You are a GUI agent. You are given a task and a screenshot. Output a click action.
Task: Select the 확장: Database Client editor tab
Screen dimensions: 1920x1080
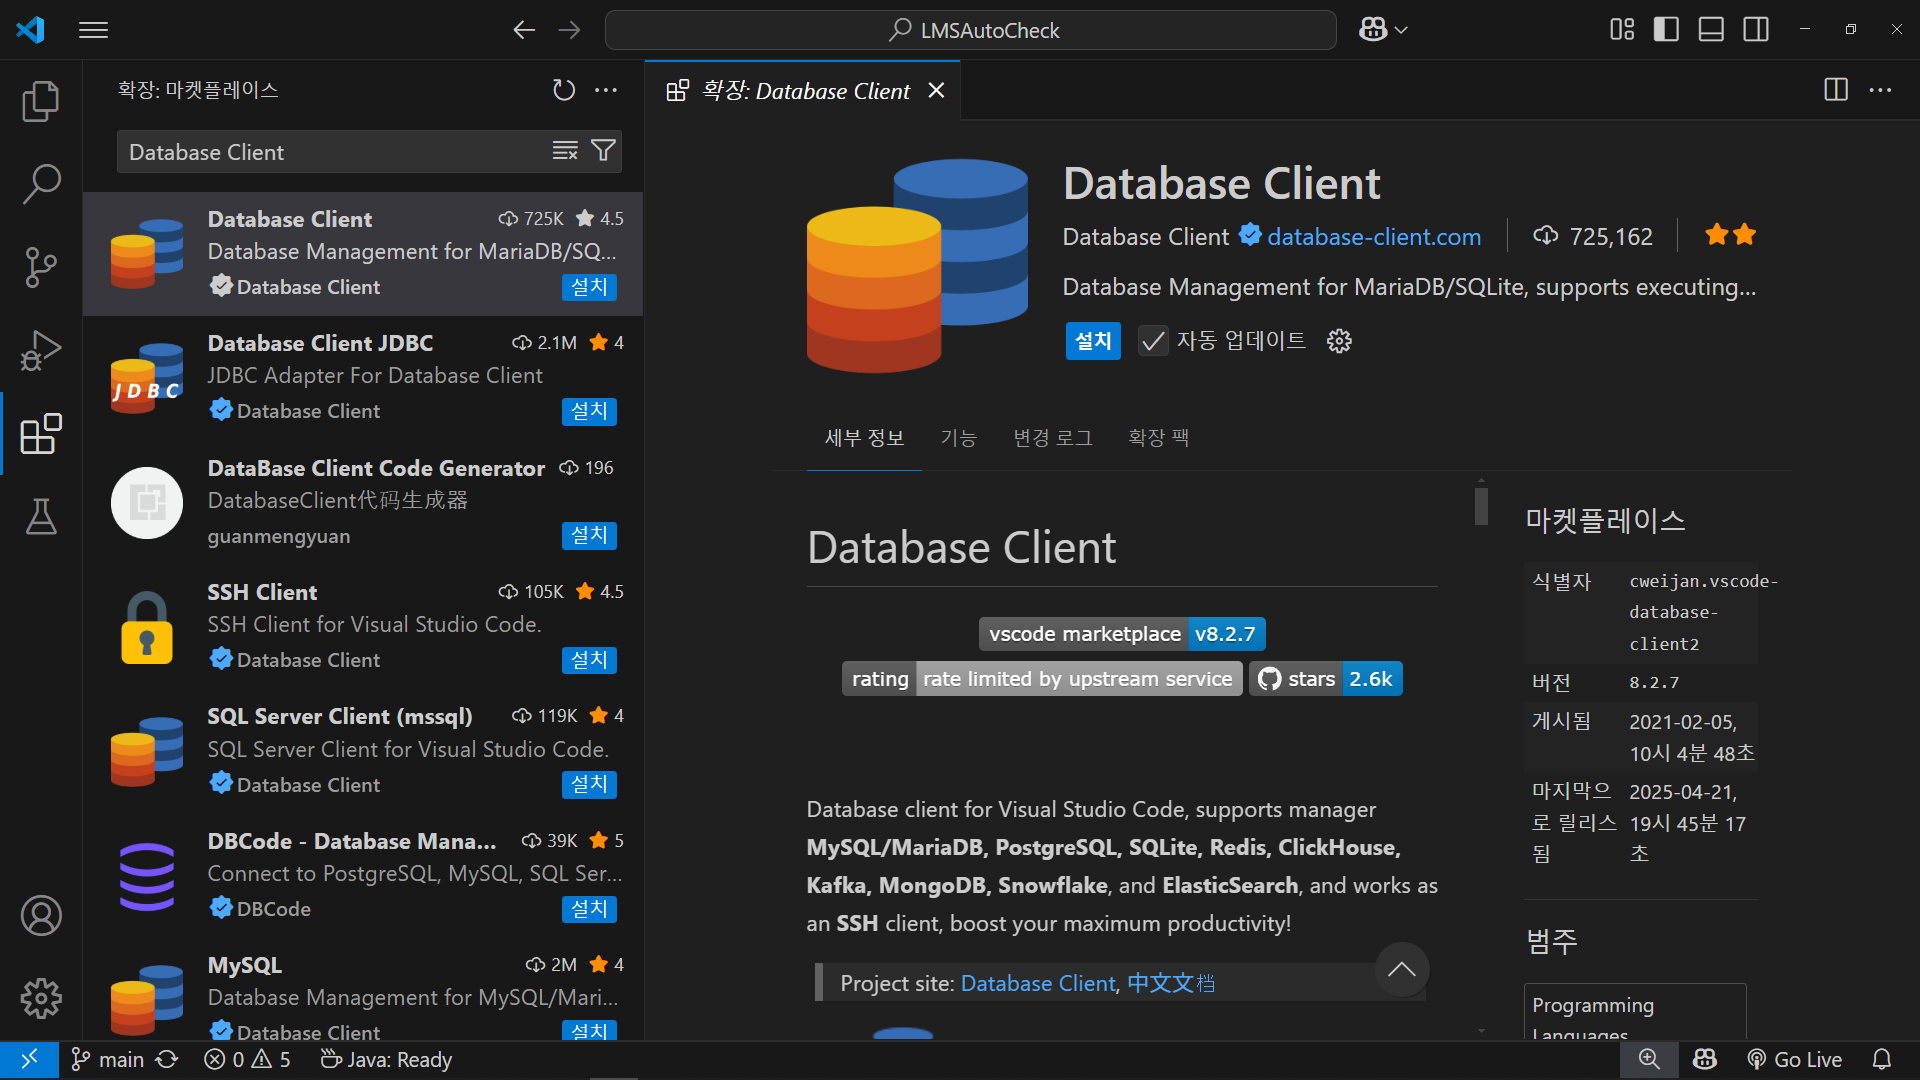point(804,91)
